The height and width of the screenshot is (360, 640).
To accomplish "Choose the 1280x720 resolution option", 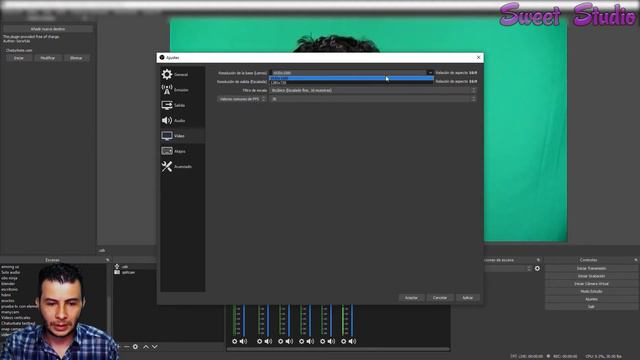I will tap(351, 82).
